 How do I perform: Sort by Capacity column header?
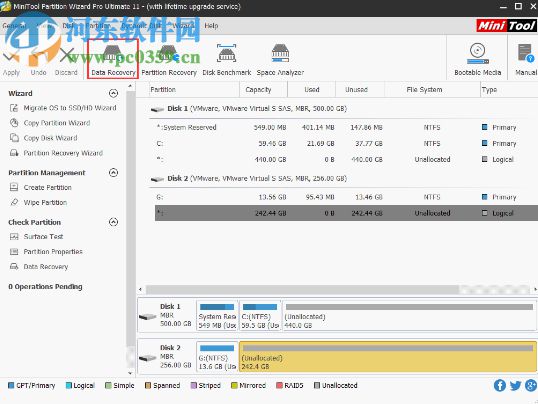tap(264, 90)
